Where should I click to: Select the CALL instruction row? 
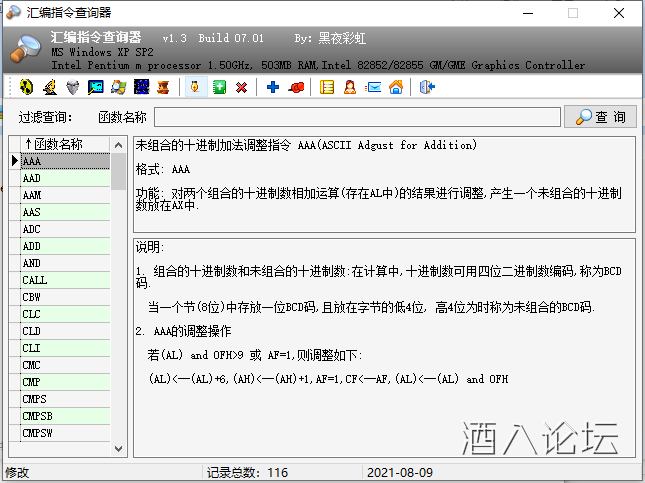pos(65,280)
